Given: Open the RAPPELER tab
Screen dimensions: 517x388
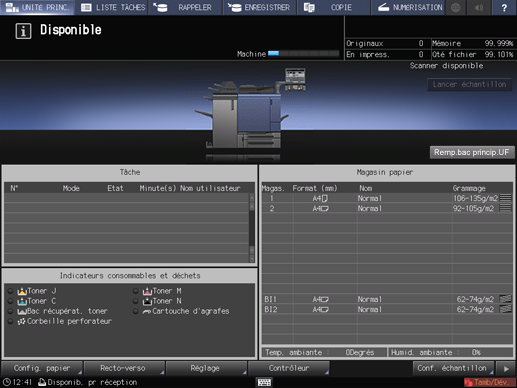Looking at the screenshot, I should [x=185, y=7].
